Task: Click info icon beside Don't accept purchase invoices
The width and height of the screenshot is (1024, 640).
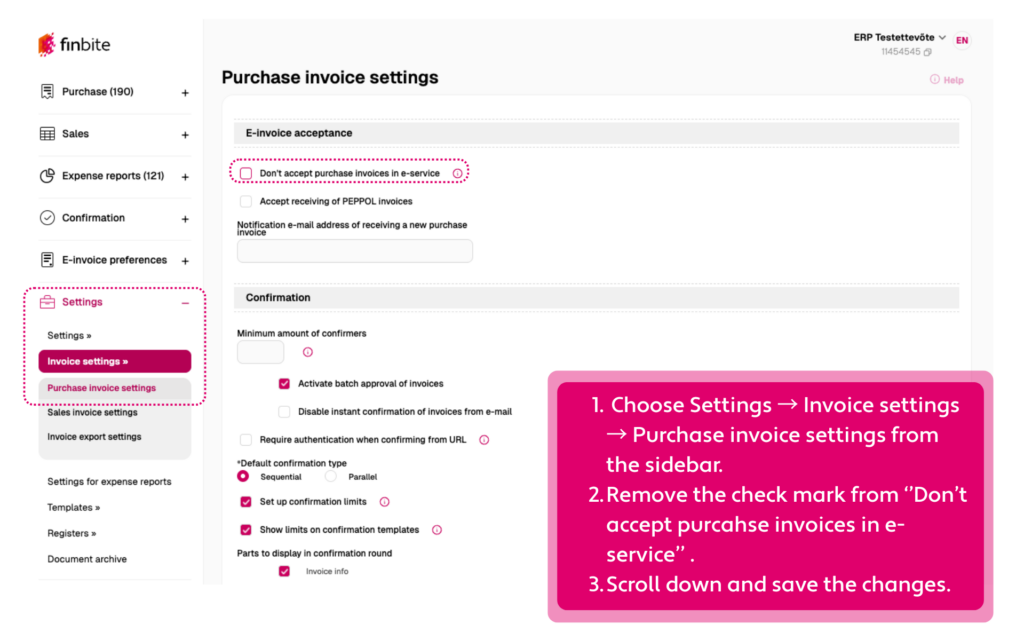Action: click(x=458, y=174)
